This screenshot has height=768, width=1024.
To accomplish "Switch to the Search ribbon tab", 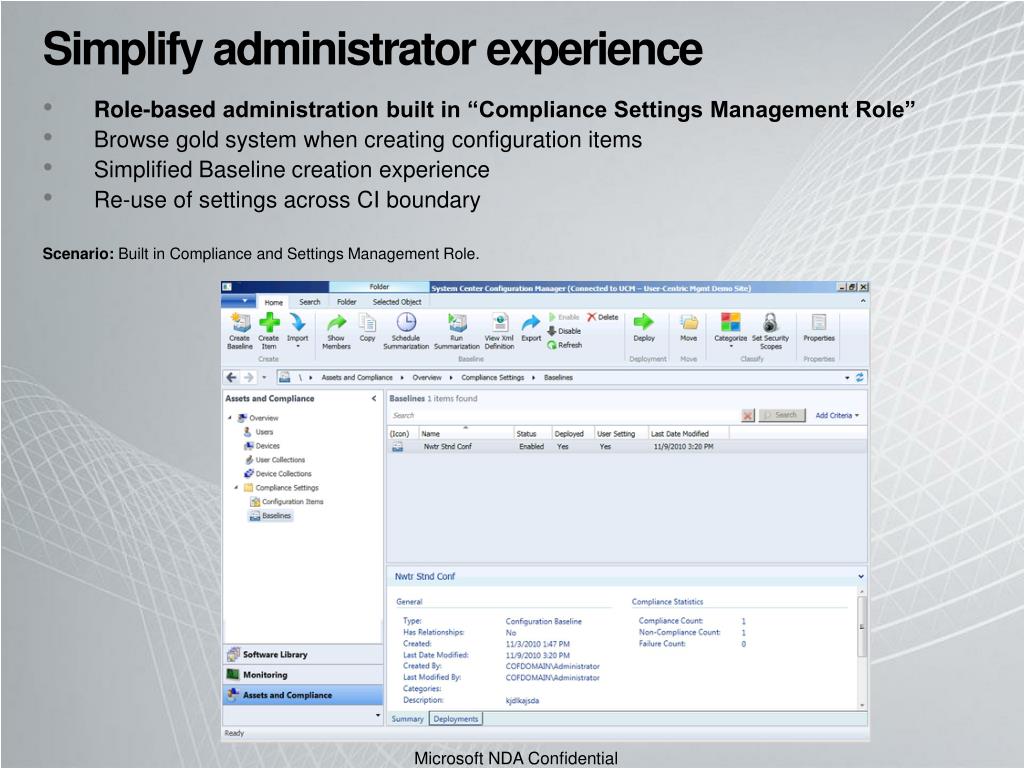I will coord(310,302).
